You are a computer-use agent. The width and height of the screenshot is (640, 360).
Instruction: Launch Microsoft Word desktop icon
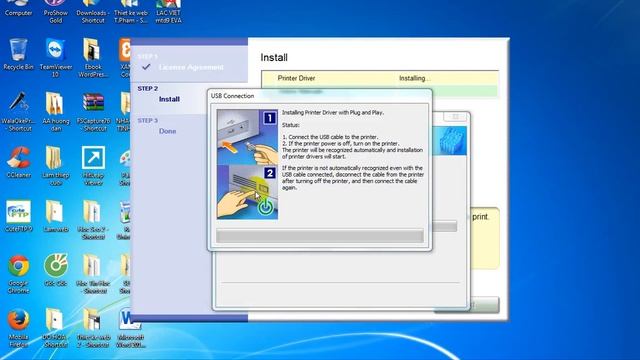tap(130, 328)
